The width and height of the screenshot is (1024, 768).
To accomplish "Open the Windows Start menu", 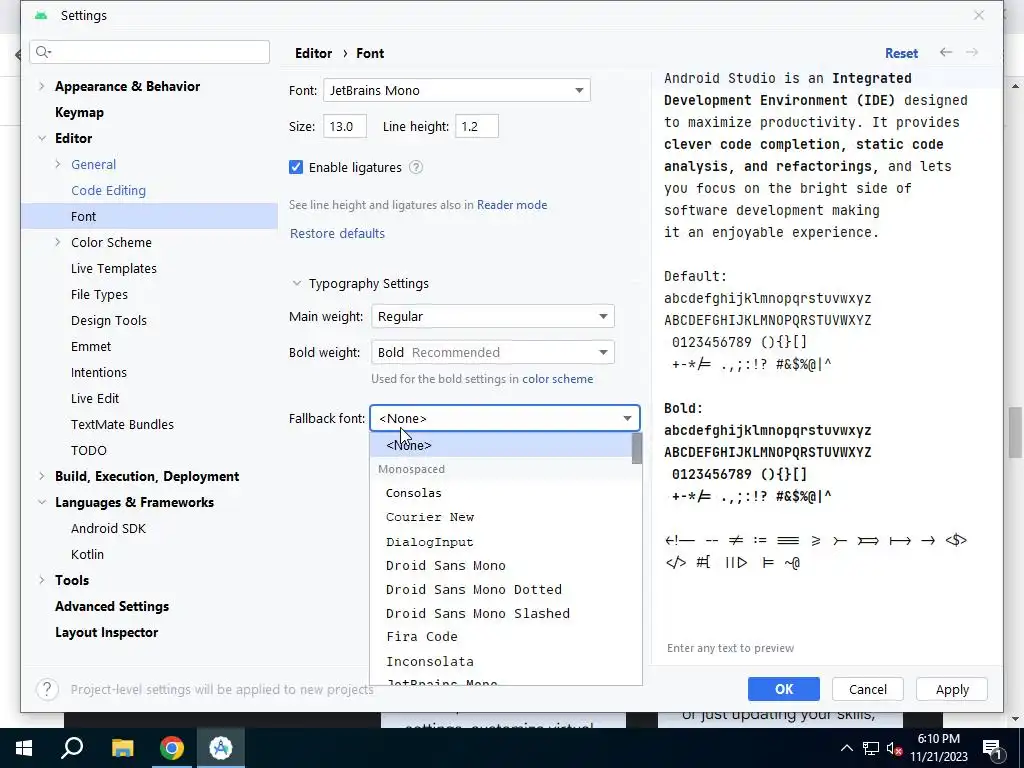I will [24, 748].
